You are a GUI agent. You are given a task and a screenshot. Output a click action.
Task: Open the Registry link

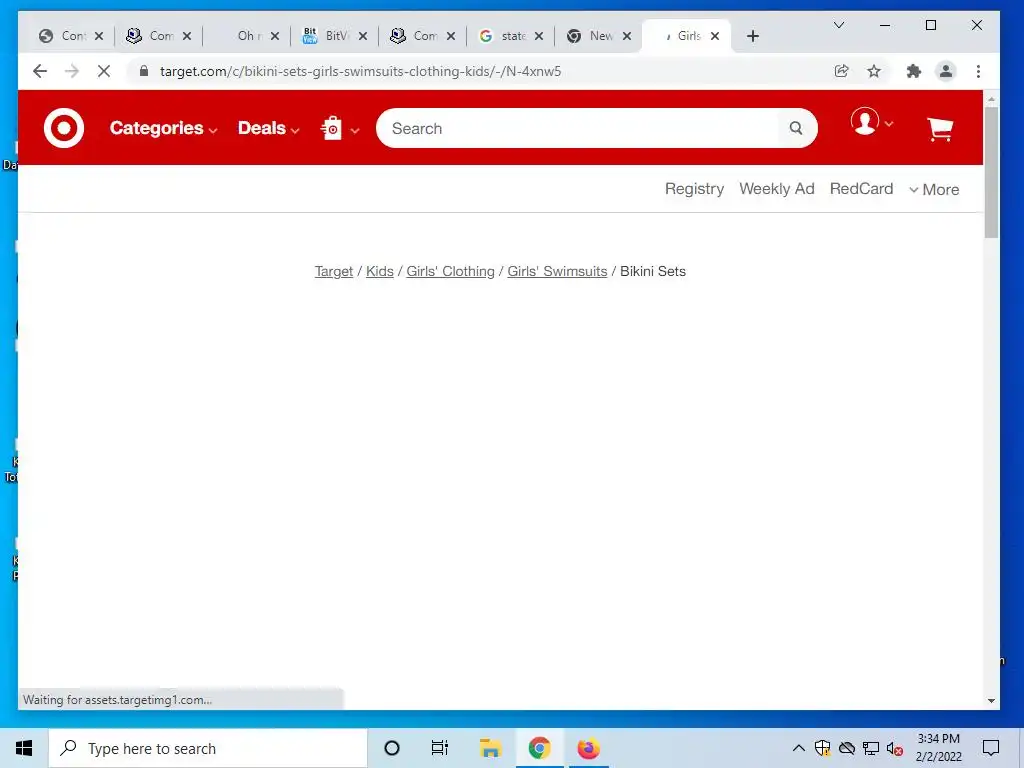click(x=694, y=189)
